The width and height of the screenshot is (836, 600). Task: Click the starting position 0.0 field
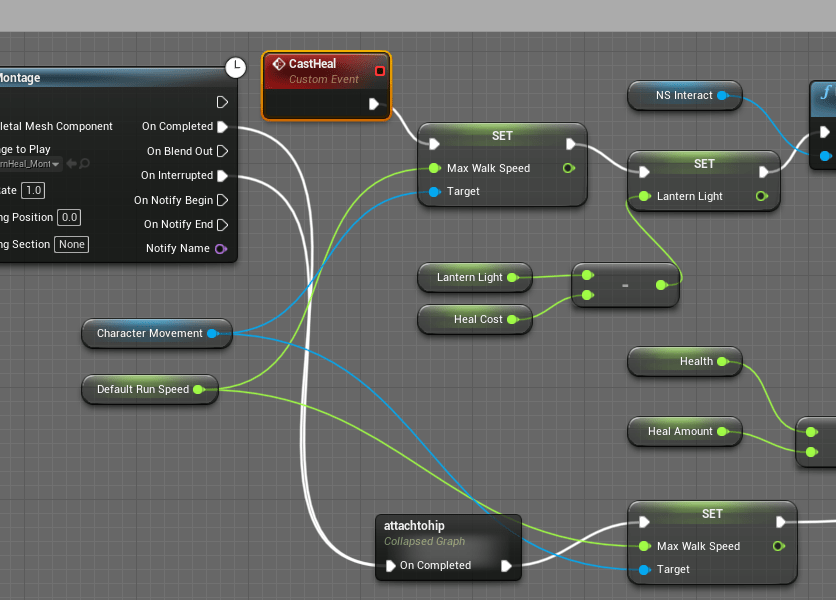(69, 217)
